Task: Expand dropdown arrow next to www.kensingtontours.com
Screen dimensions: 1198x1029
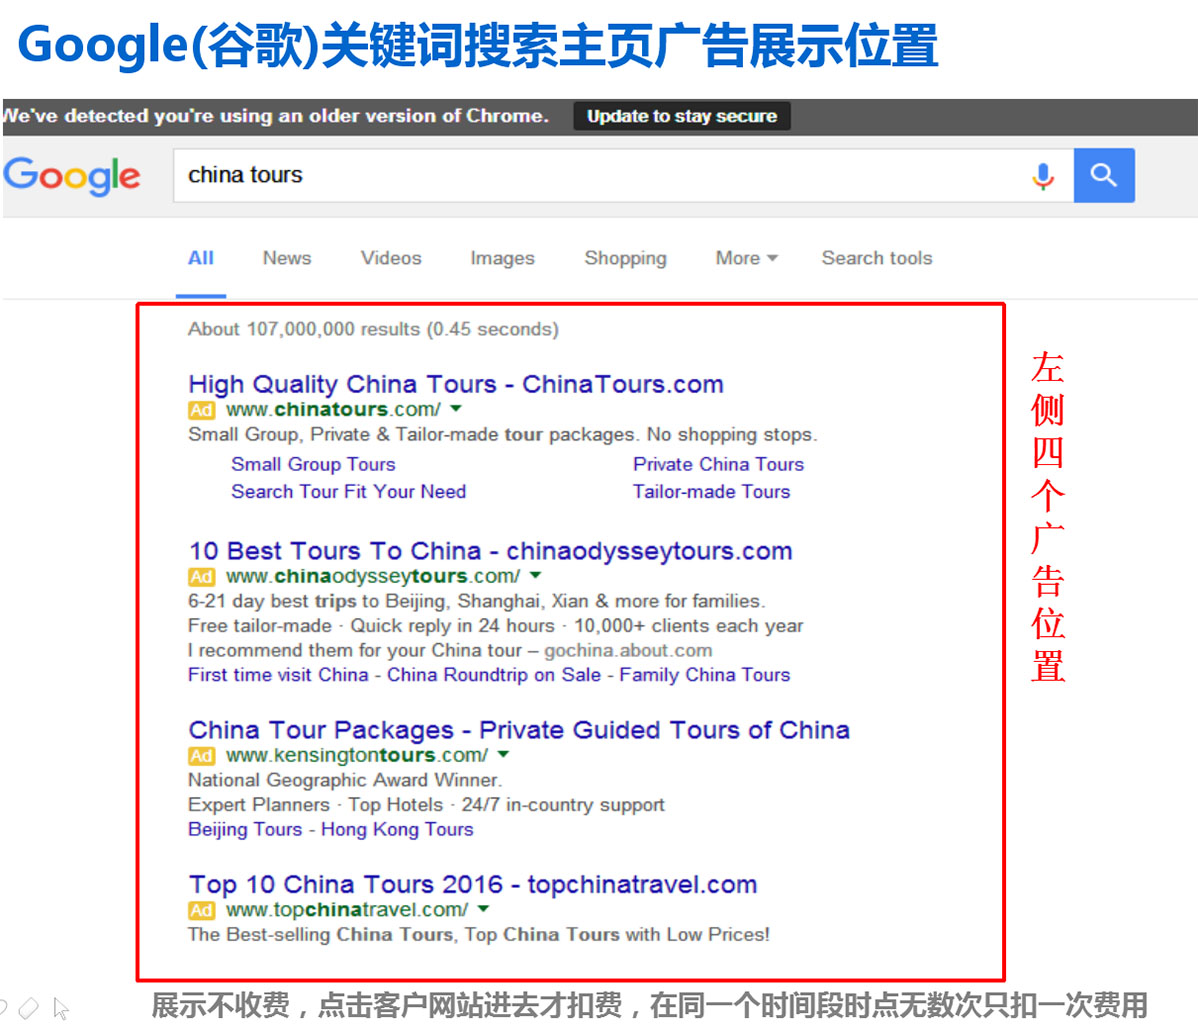Action: (503, 755)
